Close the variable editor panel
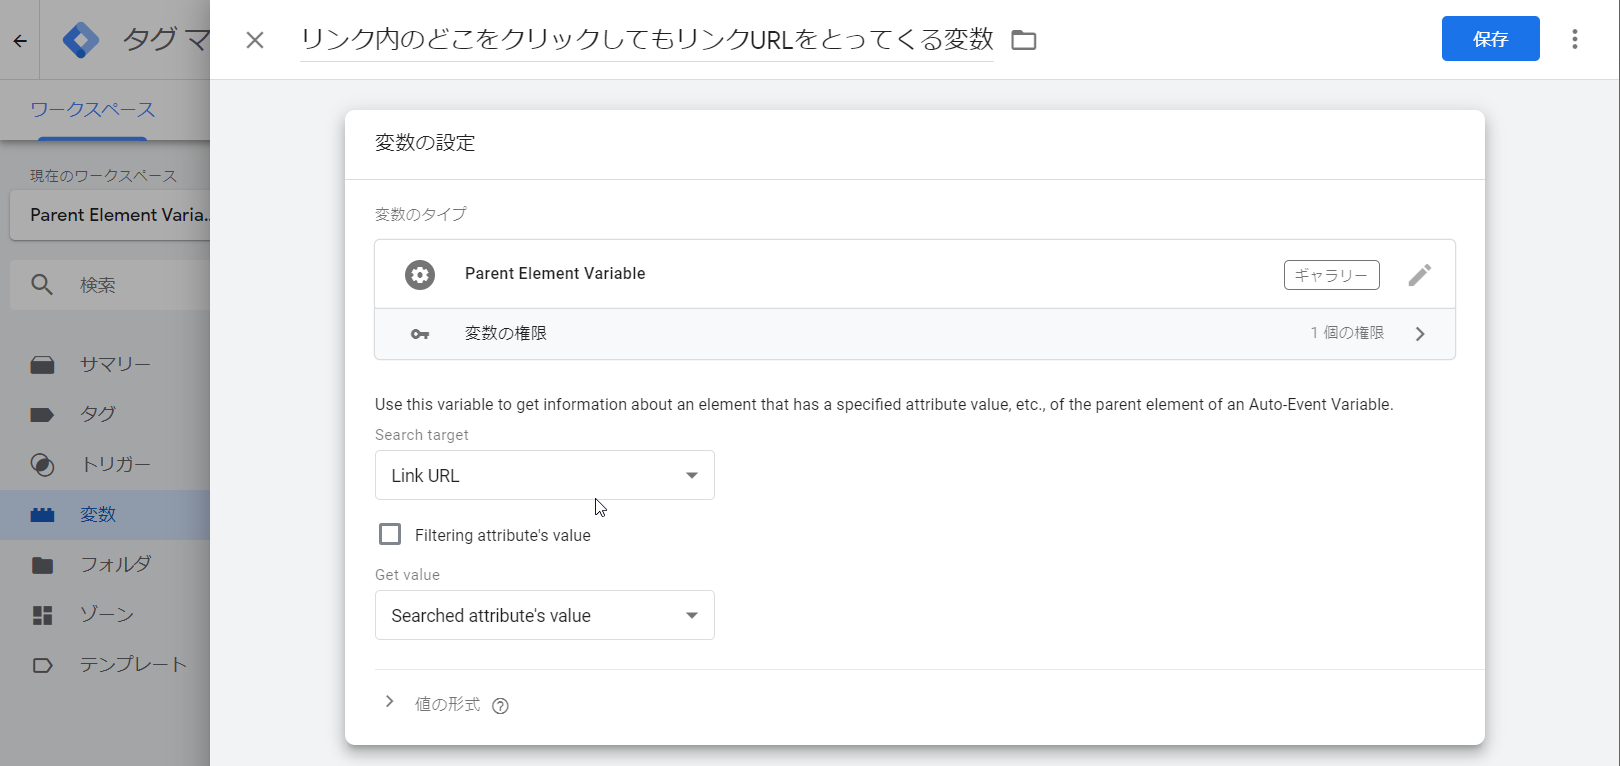This screenshot has width=1620, height=766. pyautogui.click(x=255, y=40)
